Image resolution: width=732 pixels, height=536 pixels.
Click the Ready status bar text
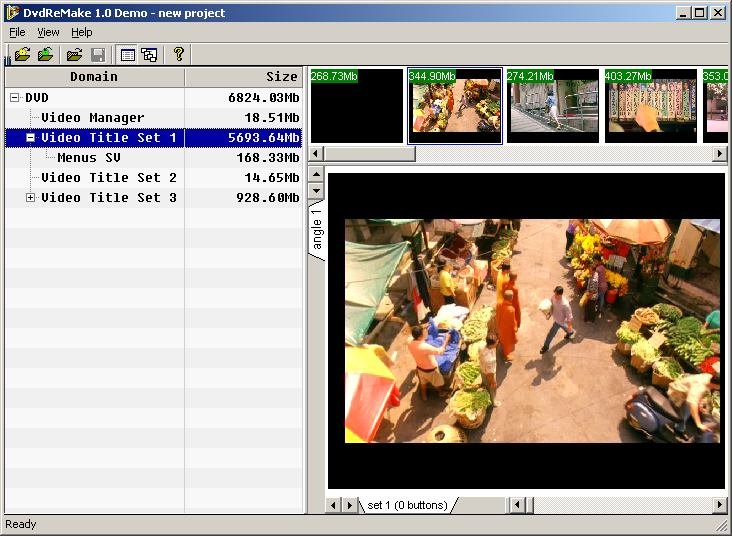(x=21, y=524)
